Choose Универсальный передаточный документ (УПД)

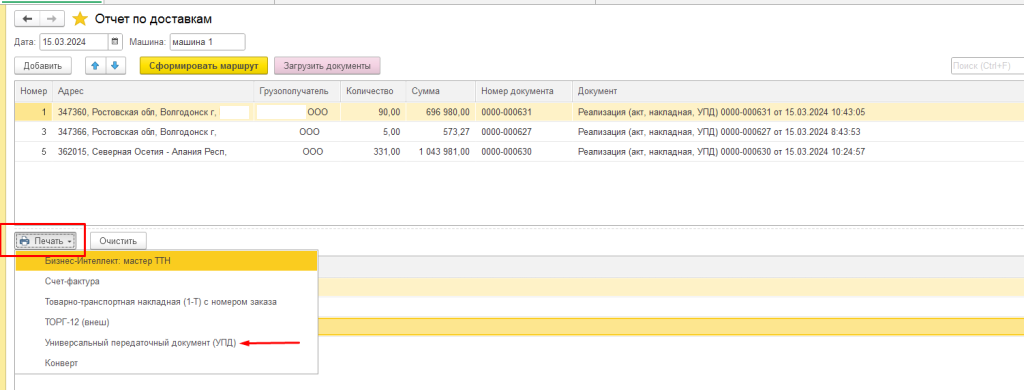pyautogui.click(x=167, y=342)
